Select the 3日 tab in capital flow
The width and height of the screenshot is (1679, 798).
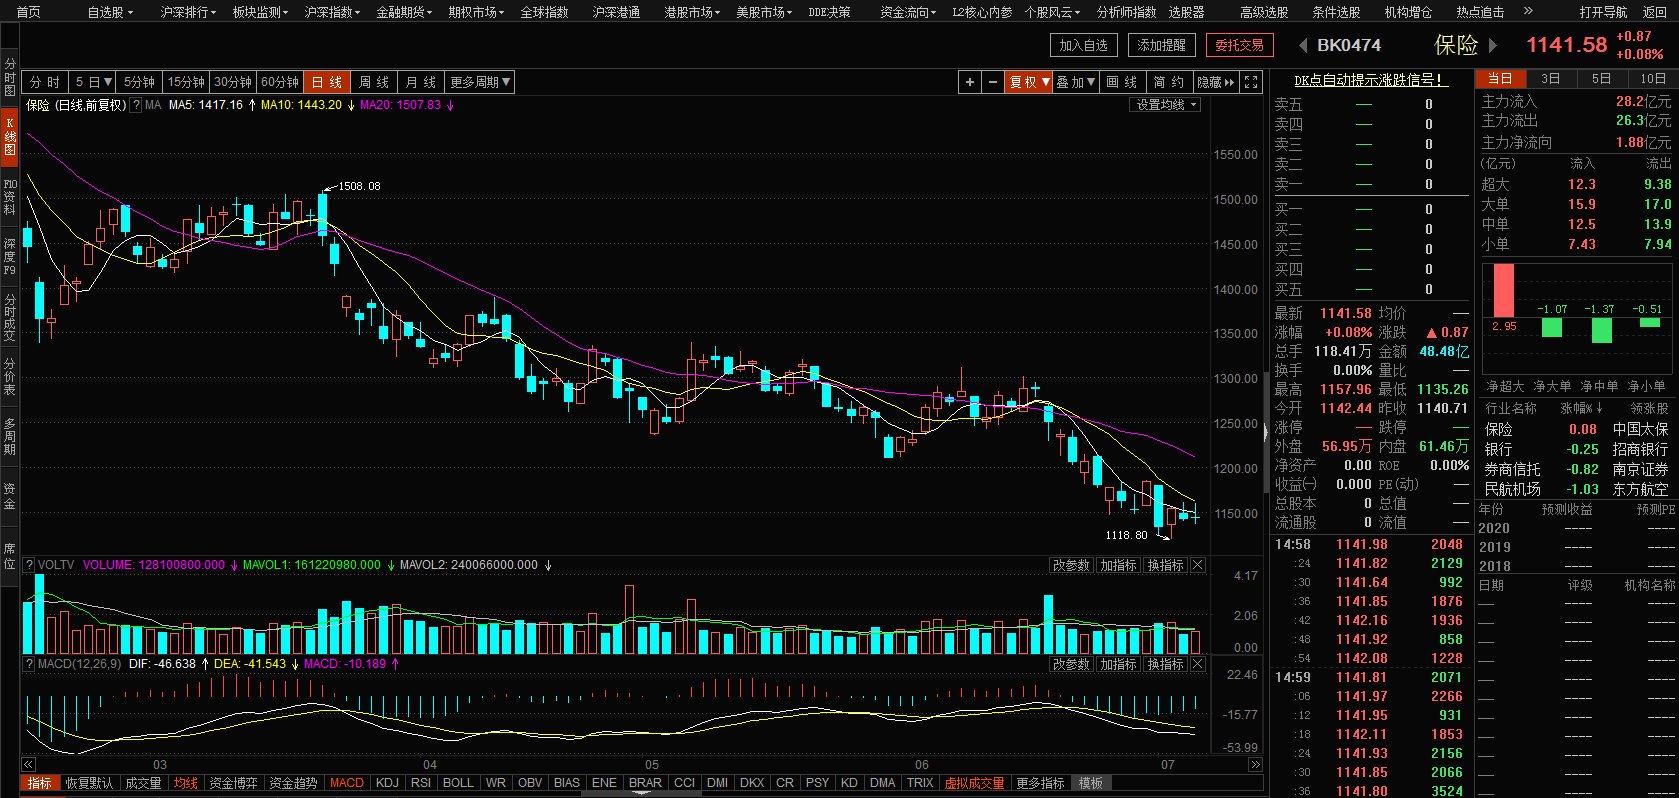tap(1550, 79)
